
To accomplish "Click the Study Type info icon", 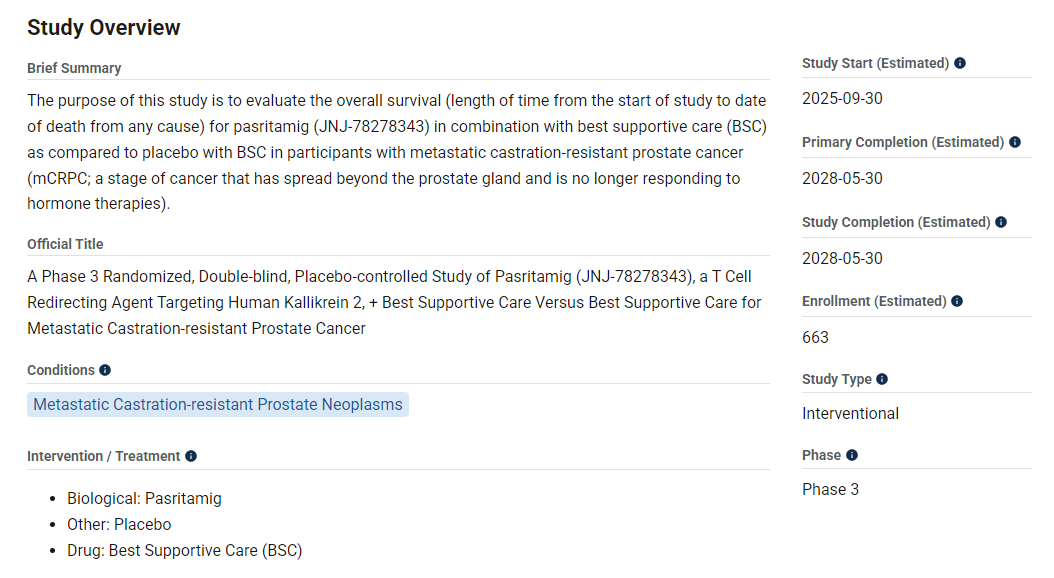I will (x=882, y=379).
